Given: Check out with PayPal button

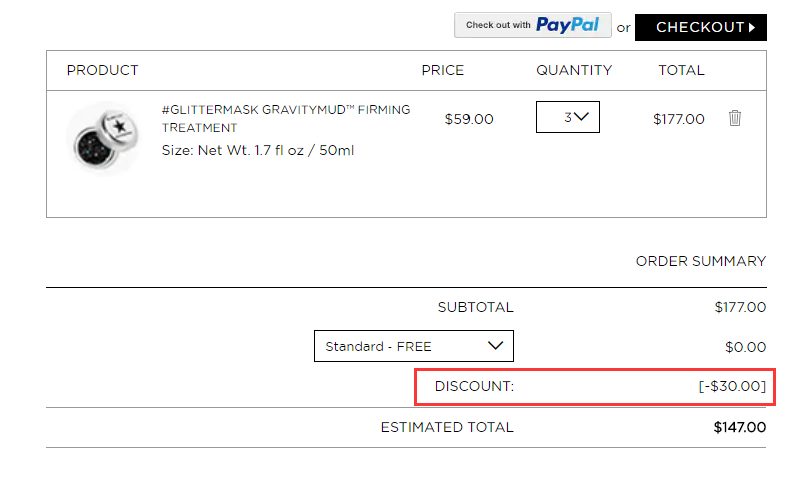Looking at the screenshot, I should (x=533, y=25).
